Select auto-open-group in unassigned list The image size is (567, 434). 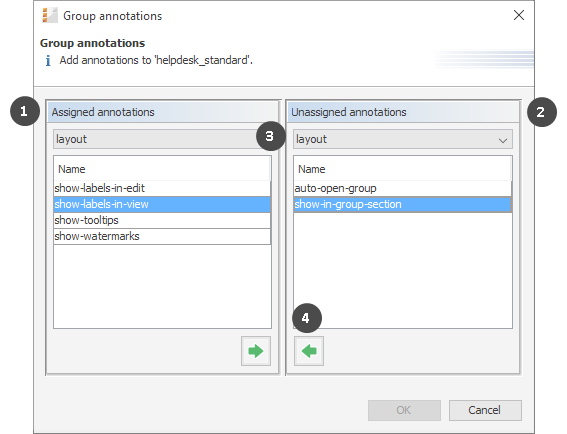click(x=403, y=188)
